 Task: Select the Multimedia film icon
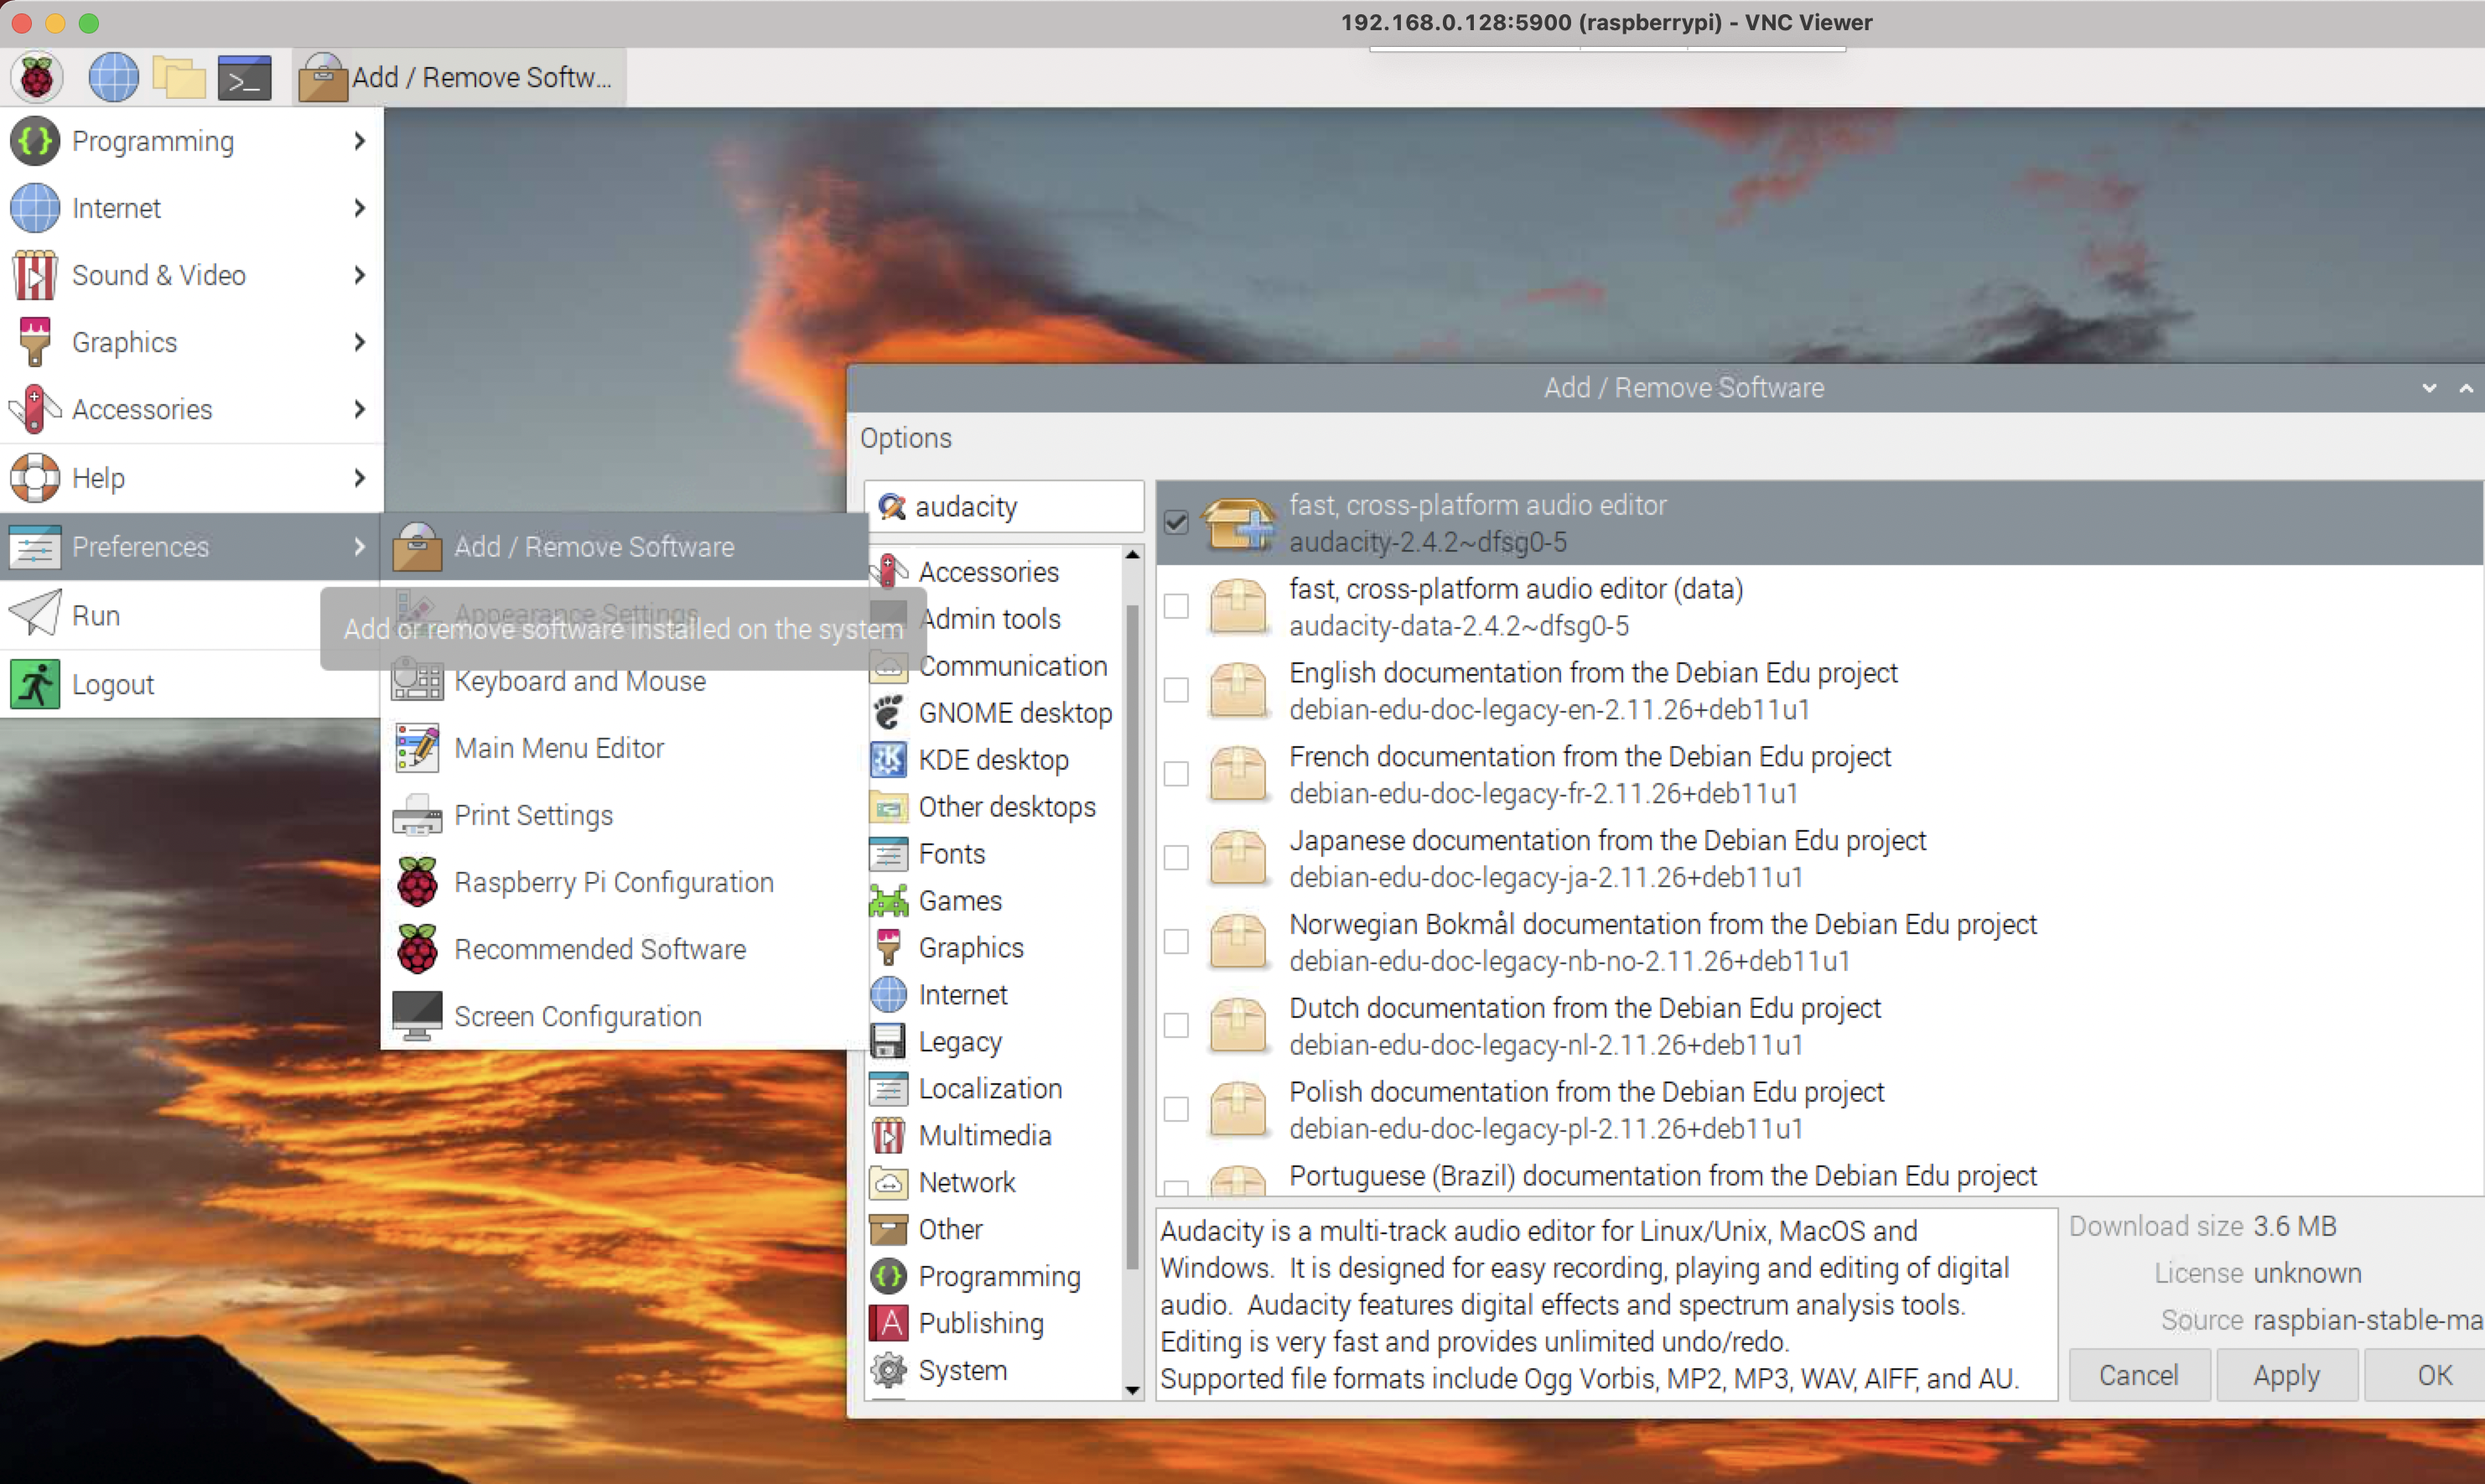(x=888, y=1136)
